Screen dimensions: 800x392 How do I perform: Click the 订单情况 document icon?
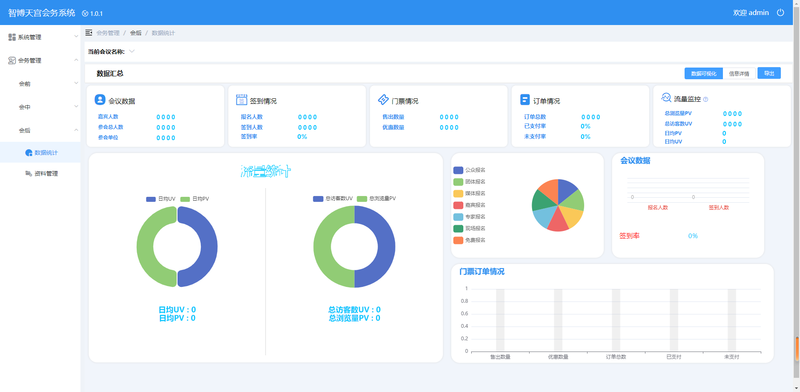click(x=525, y=100)
